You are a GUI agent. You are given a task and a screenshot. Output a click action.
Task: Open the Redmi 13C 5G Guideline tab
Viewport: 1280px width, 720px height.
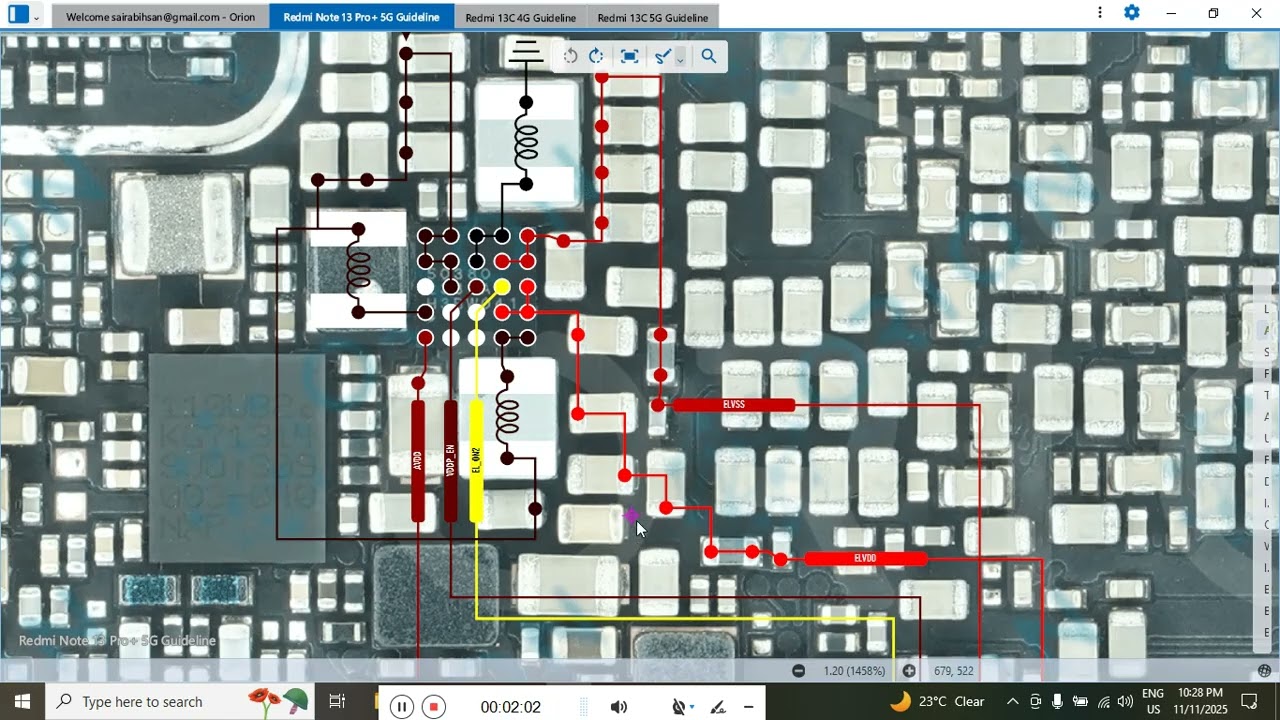tap(652, 17)
